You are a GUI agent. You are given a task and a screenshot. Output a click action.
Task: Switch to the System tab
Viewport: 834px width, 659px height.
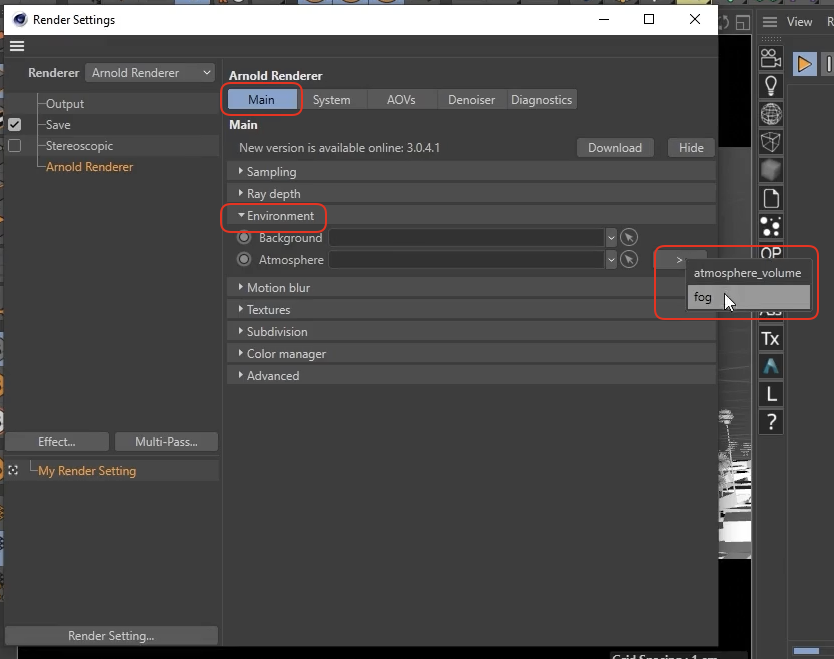pos(331,99)
